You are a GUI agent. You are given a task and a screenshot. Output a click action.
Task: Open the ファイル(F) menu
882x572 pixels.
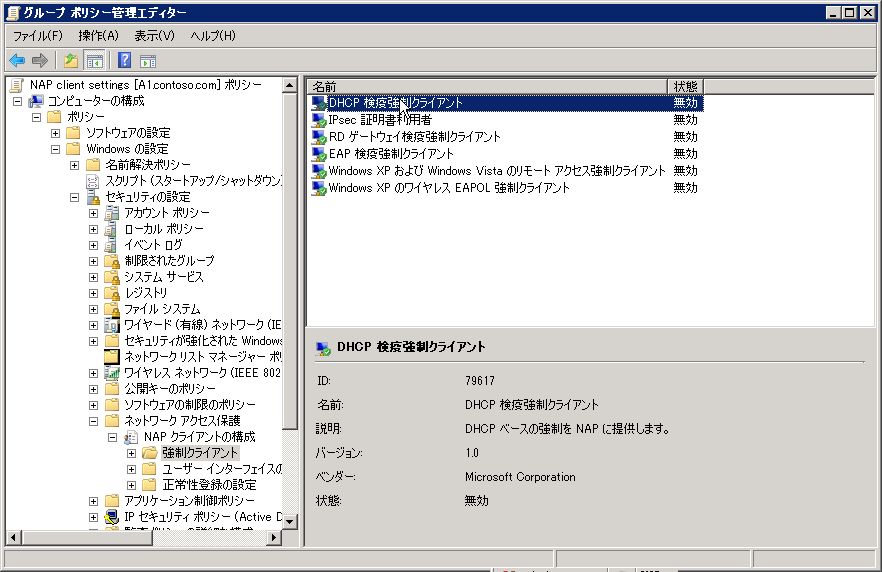coord(38,36)
